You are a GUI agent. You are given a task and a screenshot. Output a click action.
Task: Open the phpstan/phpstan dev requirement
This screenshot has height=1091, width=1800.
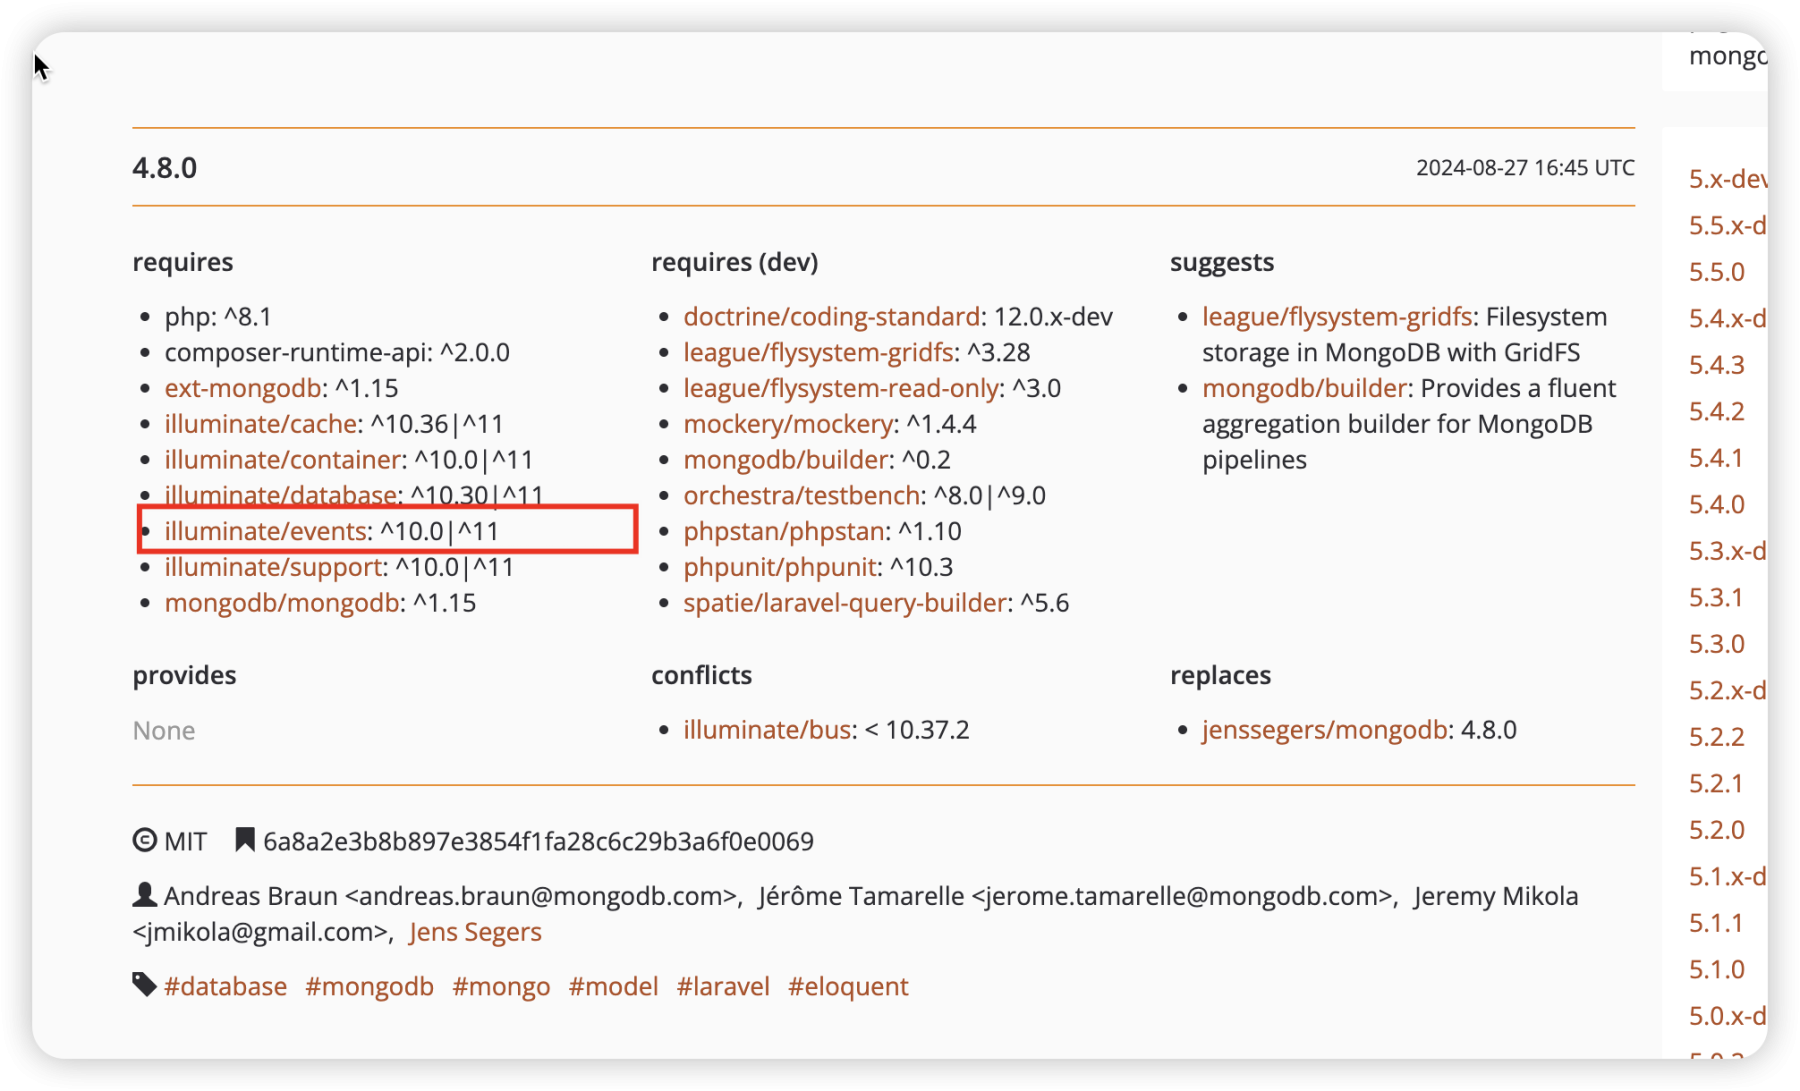tap(784, 531)
